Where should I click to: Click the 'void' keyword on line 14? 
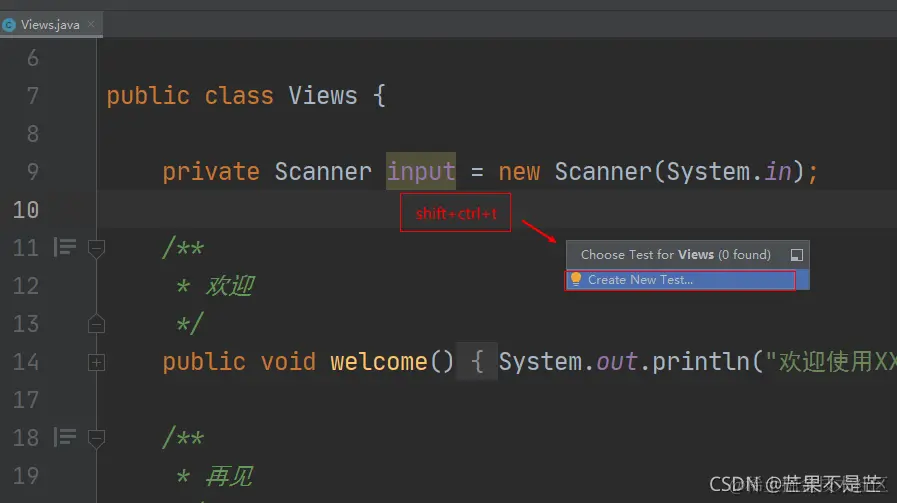(288, 362)
